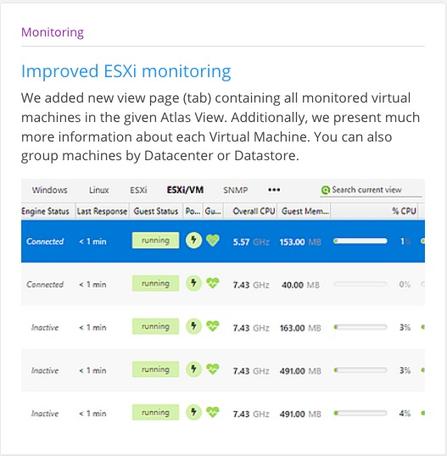The image size is (447, 456).
Task: Select Connected status in the 40.00 MB row
Action: click(45, 284)
